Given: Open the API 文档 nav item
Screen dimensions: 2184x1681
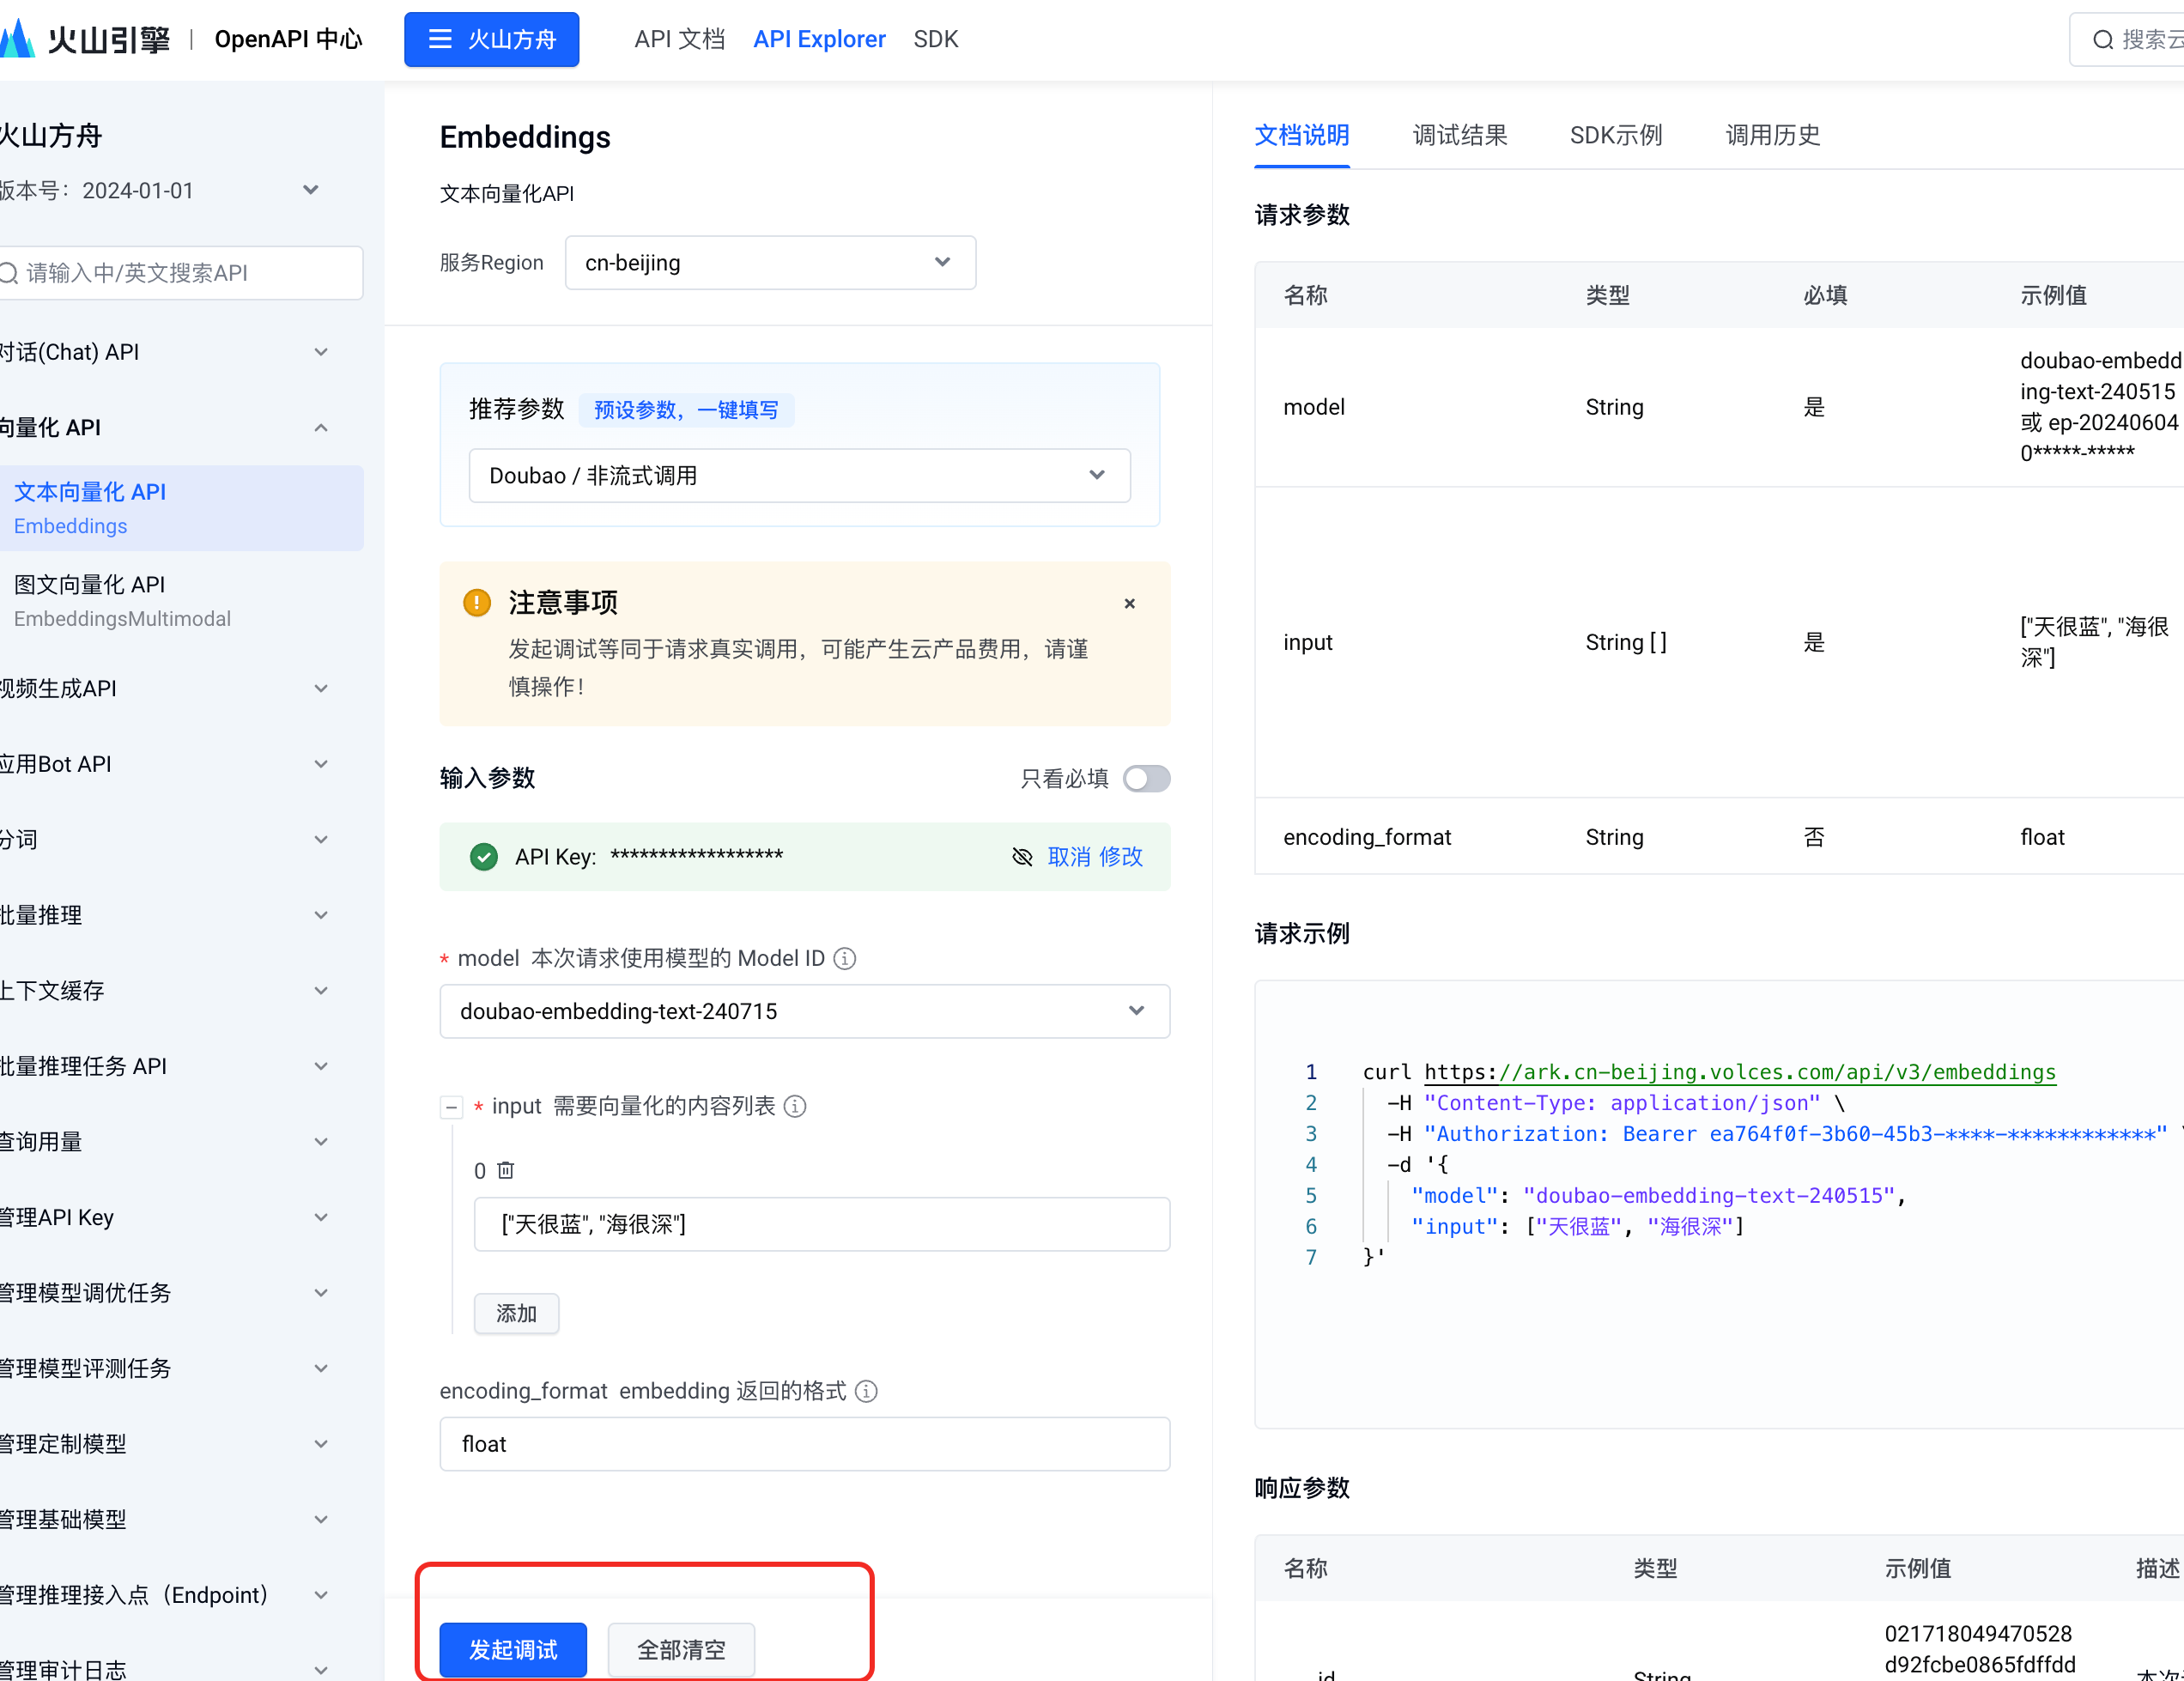Looking at the screenshot, I should coord(679,39).
